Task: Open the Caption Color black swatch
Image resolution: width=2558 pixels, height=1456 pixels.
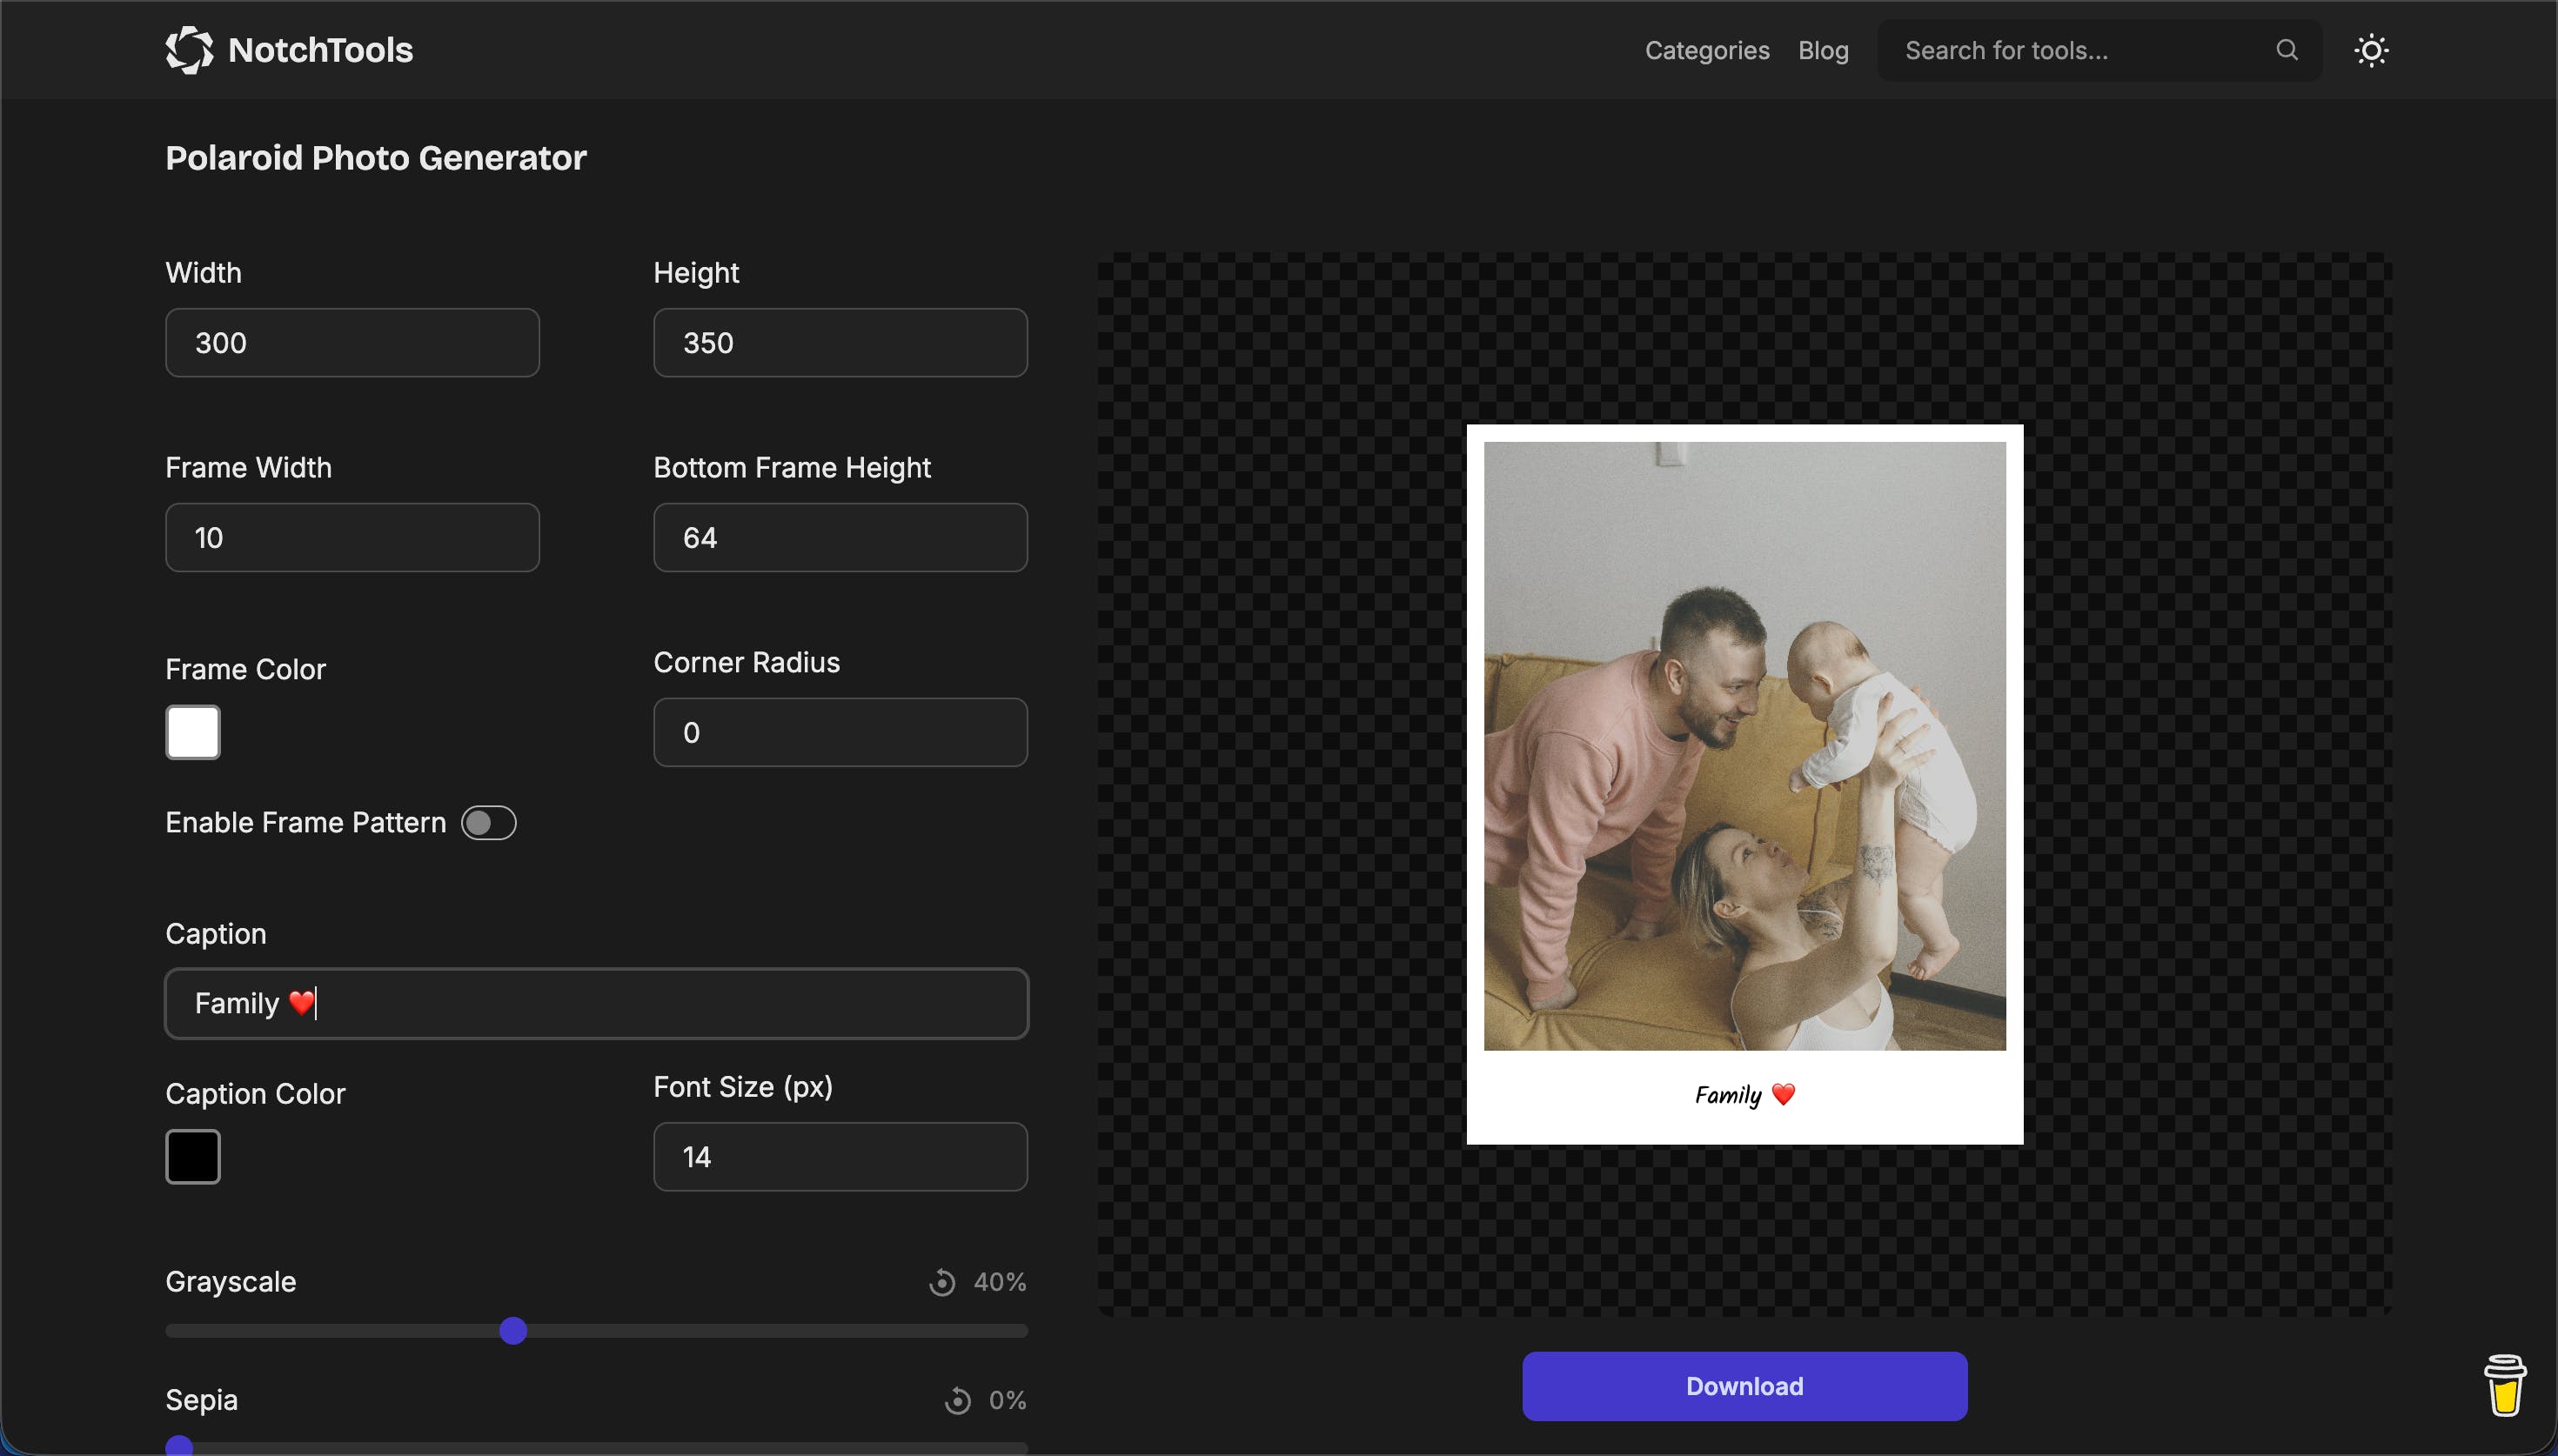Action: click(193, 1157)
